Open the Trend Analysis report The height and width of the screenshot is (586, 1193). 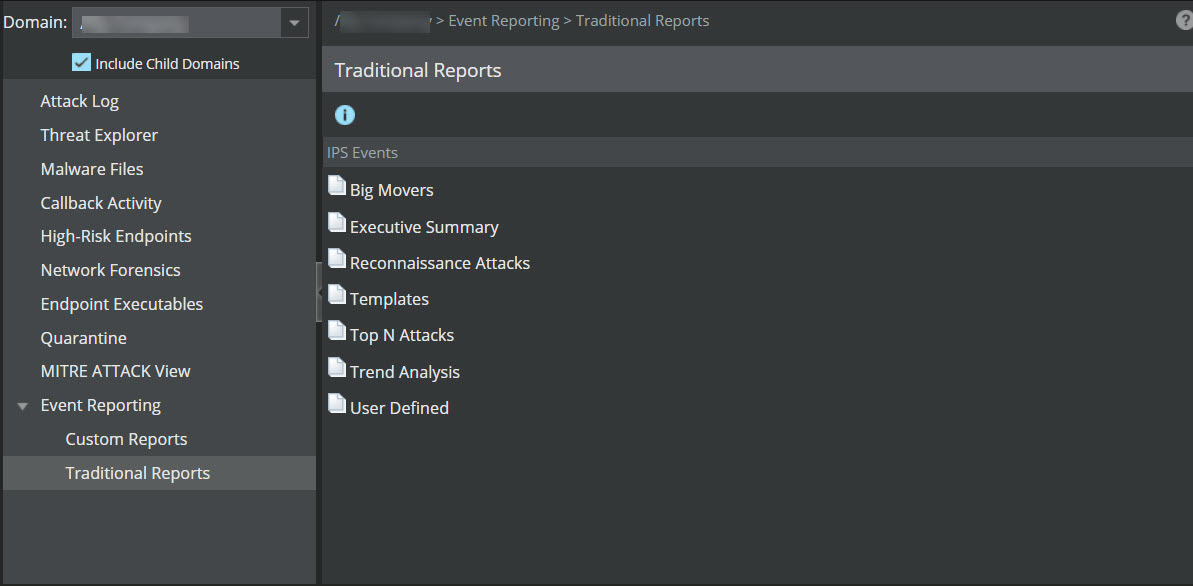405,372
